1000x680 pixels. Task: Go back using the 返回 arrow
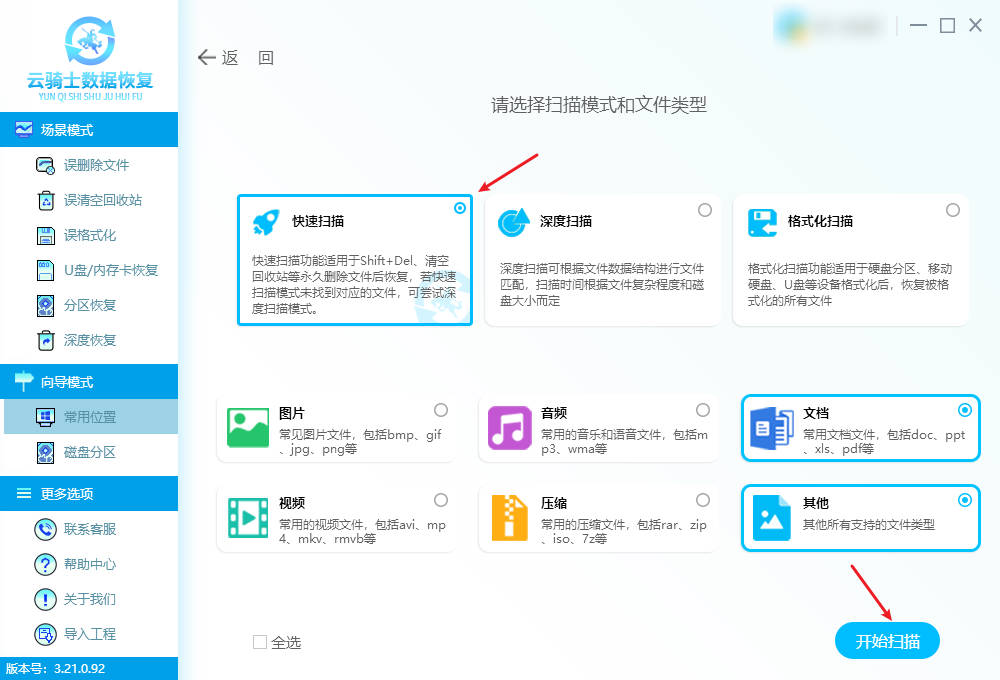tap(208, 58)
